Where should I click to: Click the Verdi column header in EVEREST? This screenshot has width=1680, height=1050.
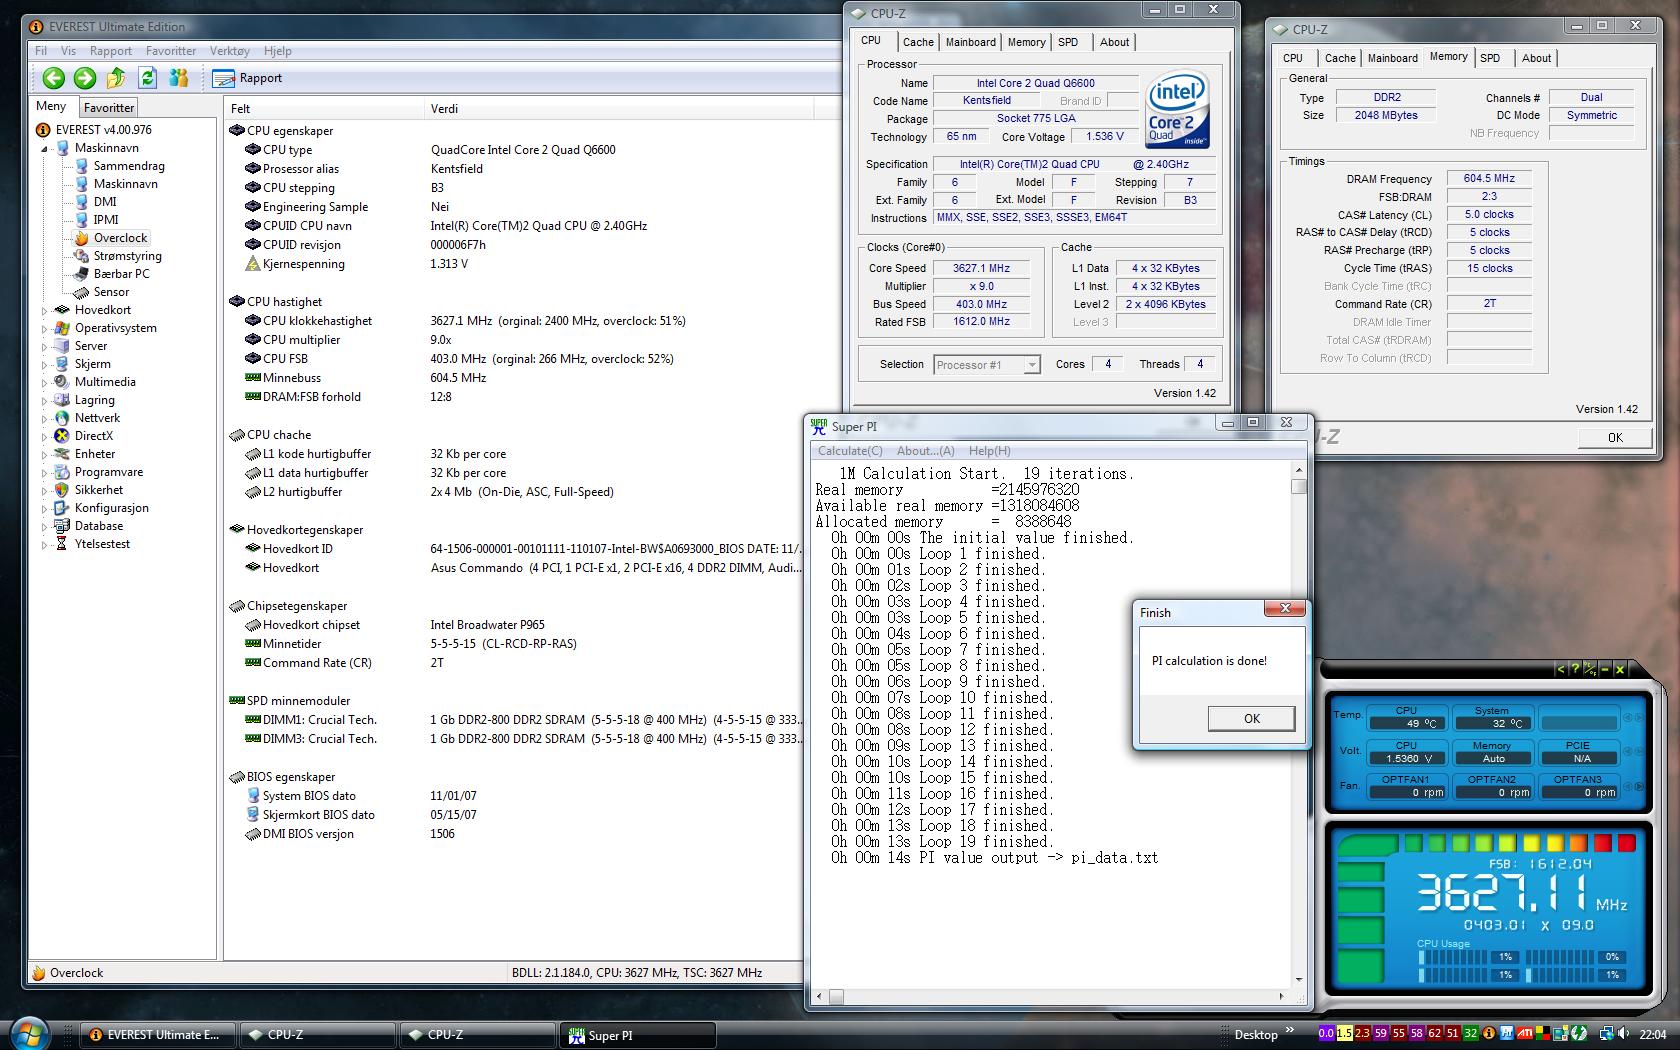pos(620,108)
